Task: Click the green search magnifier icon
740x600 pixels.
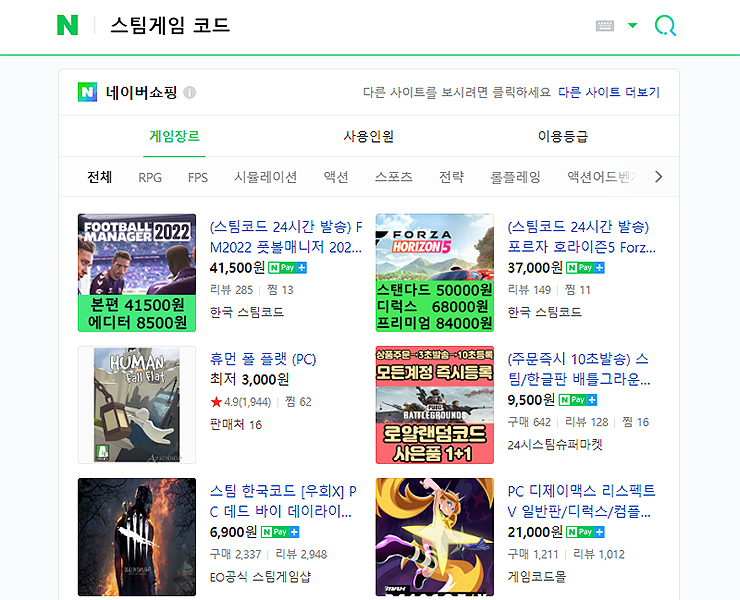Action: click(665, 25)
